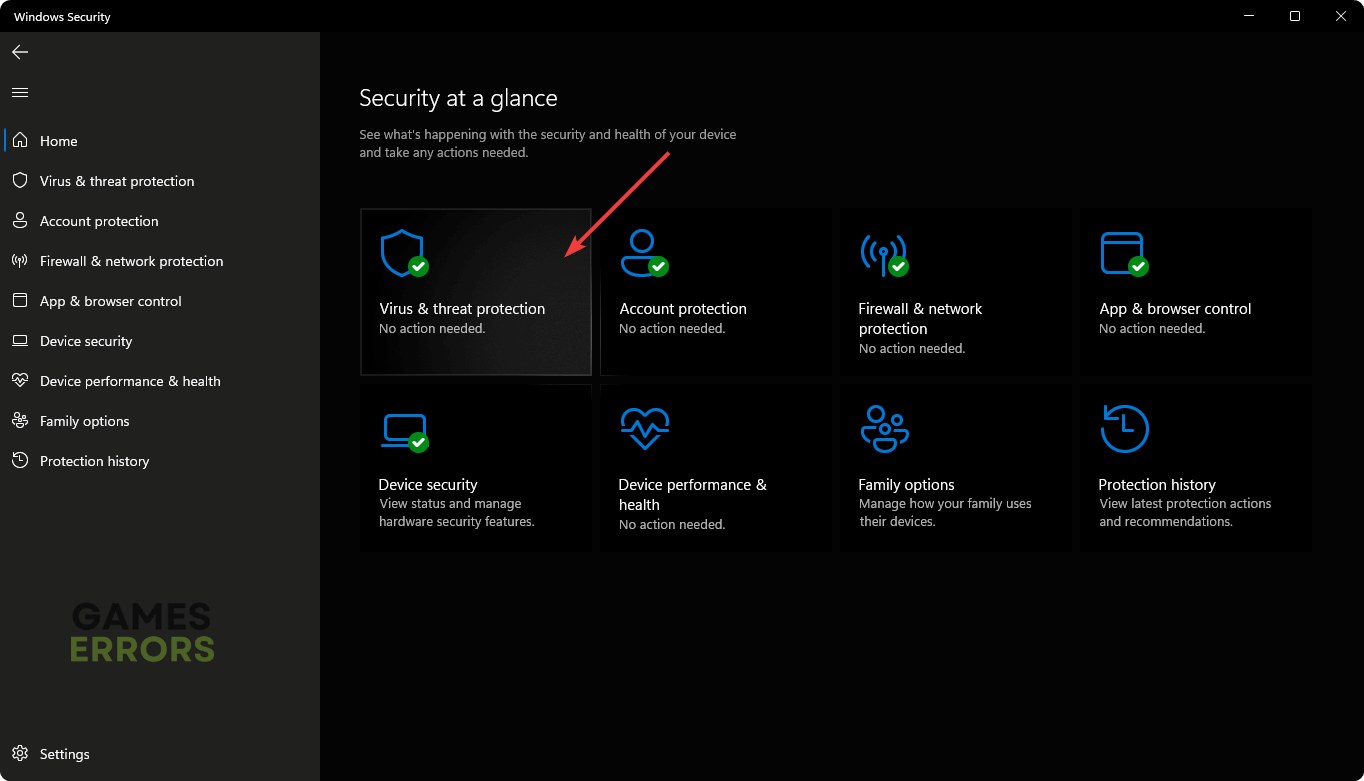Open Virus & threat protection in sidebar
This screenshot has height=781, width=1364.
tap(117, 181)
